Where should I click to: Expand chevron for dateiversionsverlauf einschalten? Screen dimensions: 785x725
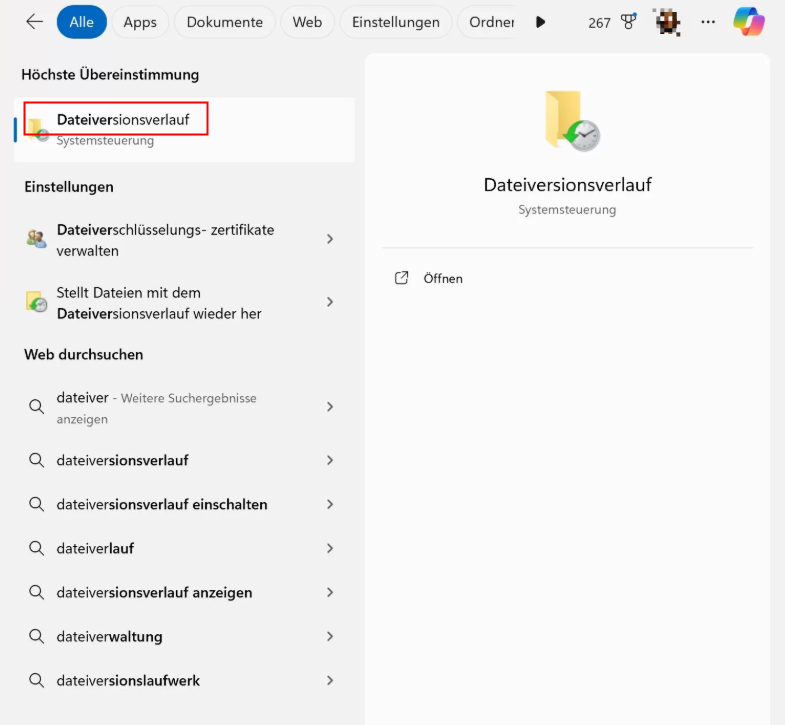pos(330,505)
